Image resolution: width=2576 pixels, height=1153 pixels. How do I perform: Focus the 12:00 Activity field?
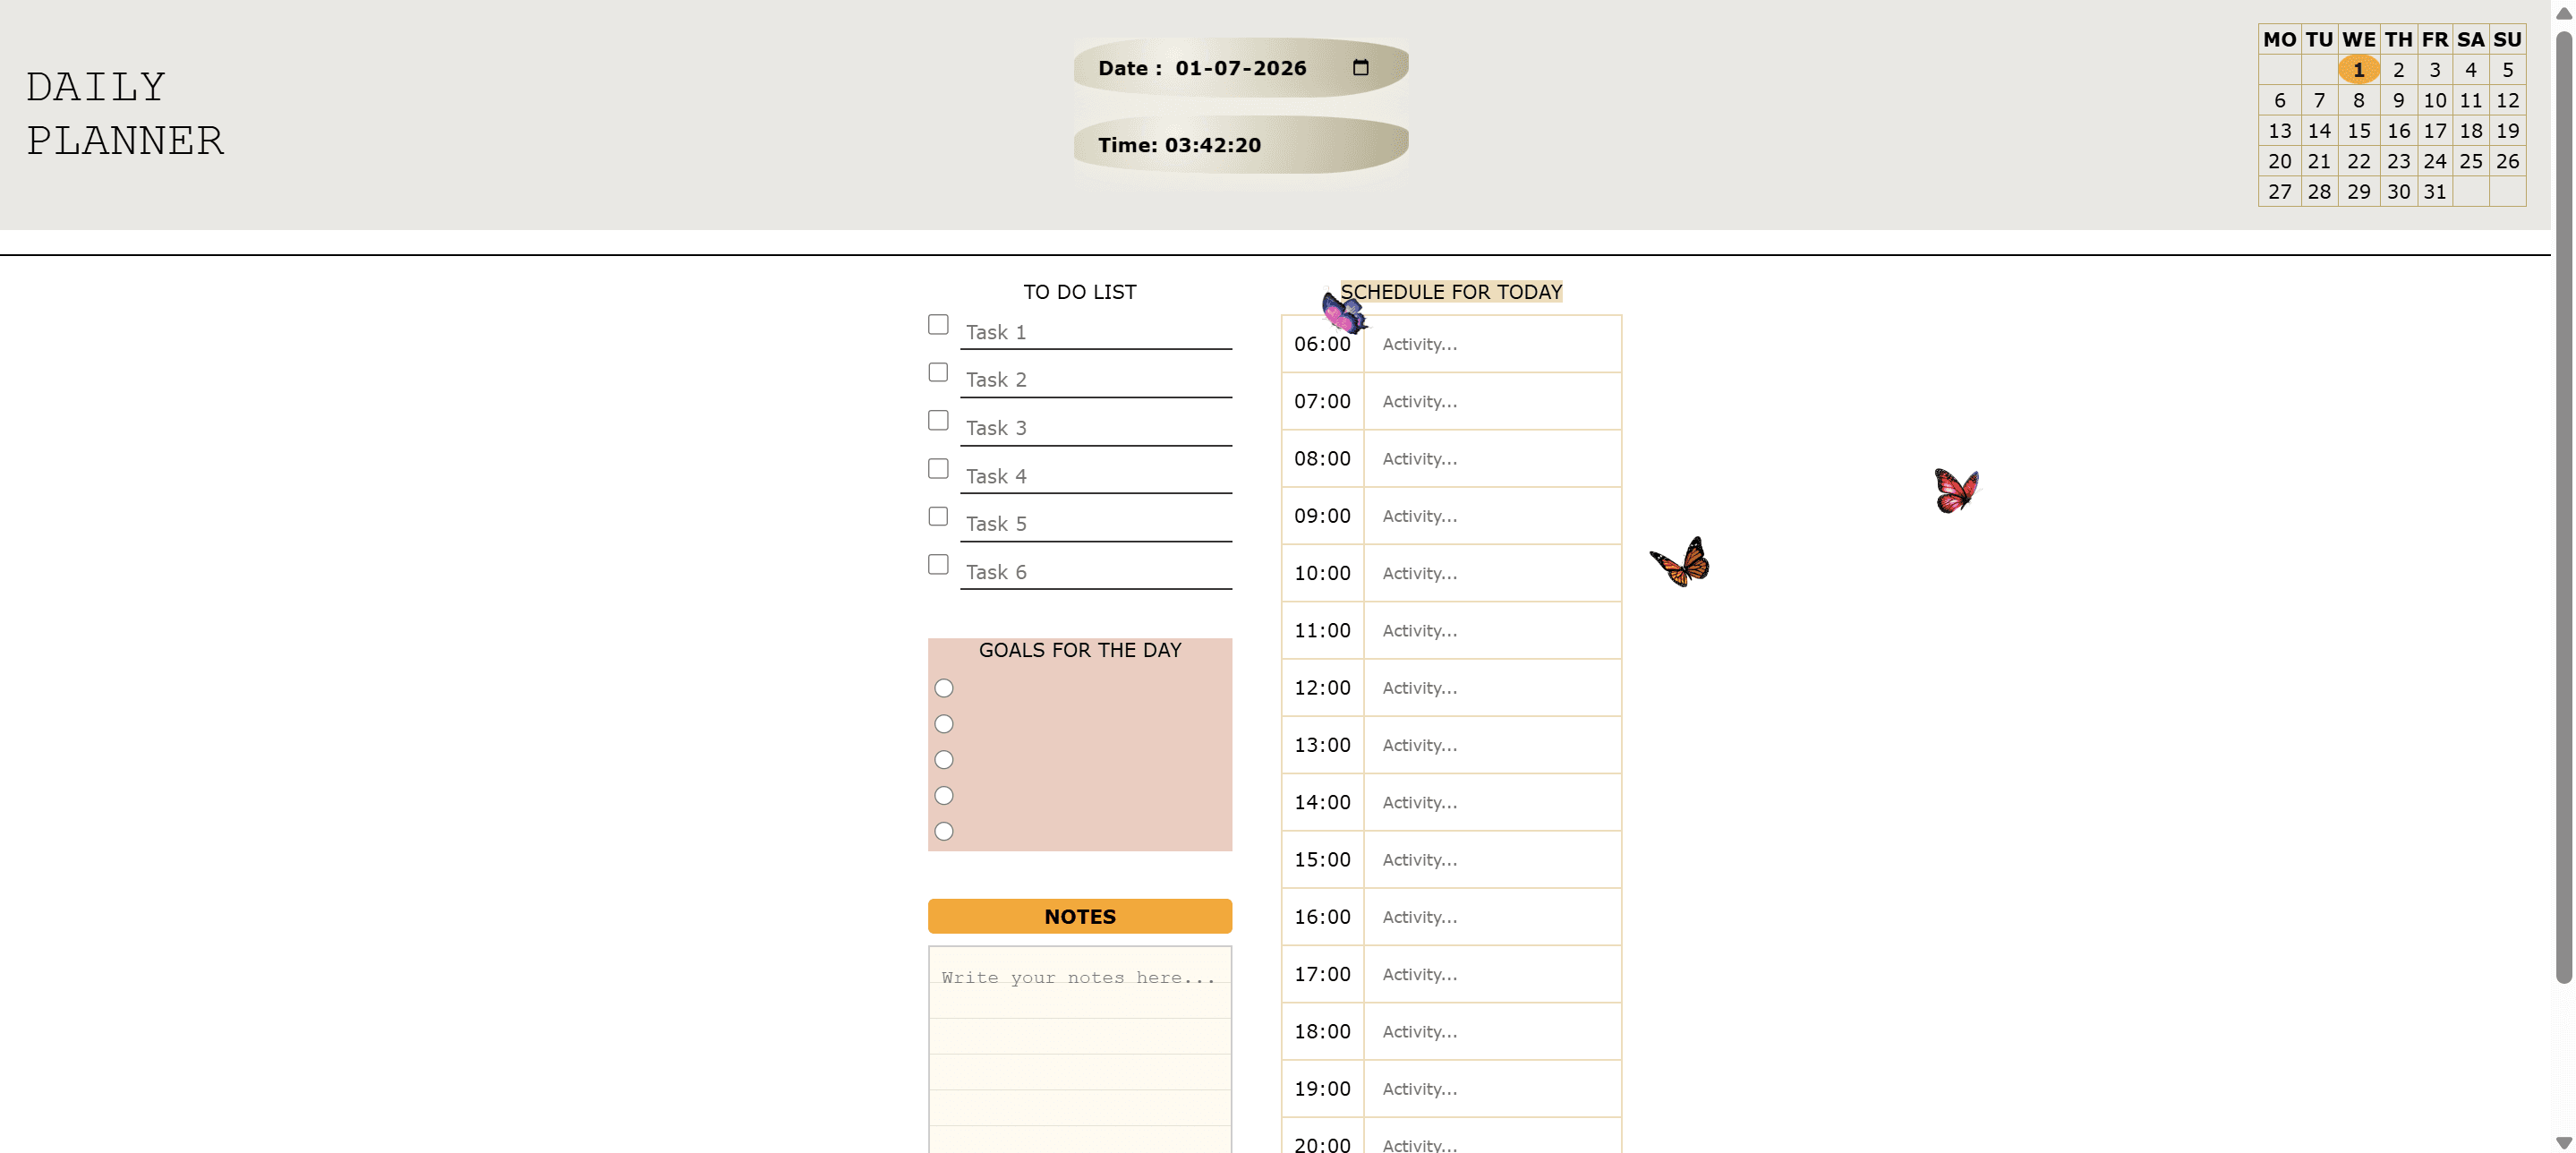[x=1492, y=688]
